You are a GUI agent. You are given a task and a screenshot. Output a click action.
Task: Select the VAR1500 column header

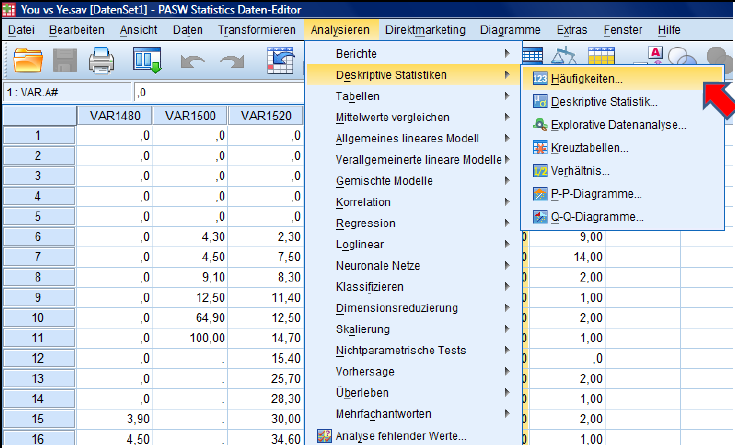click(190, 116)
